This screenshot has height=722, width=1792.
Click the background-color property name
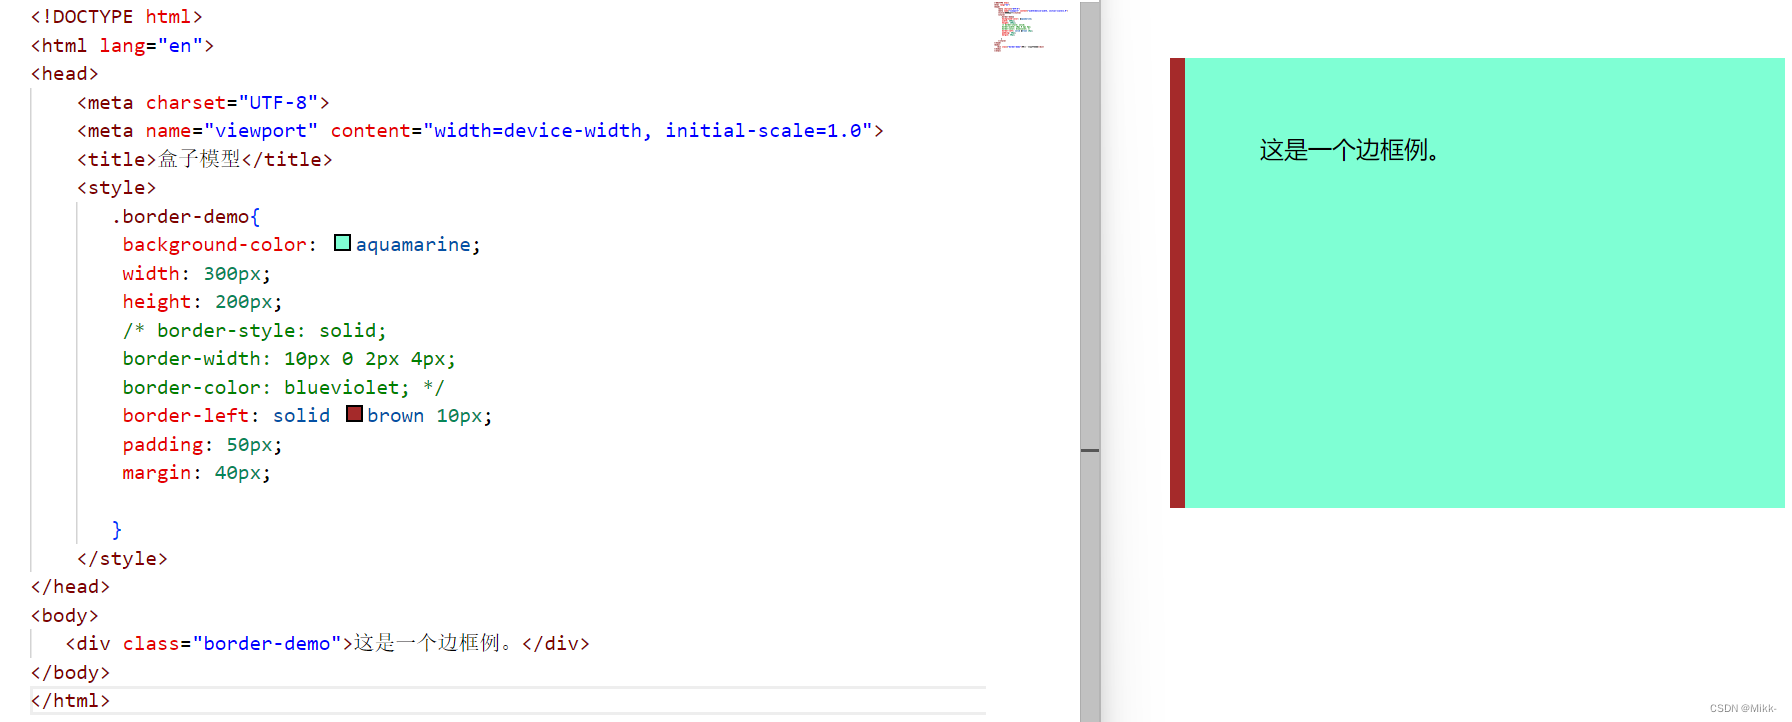pyautogui.click(x=214, y=245)
